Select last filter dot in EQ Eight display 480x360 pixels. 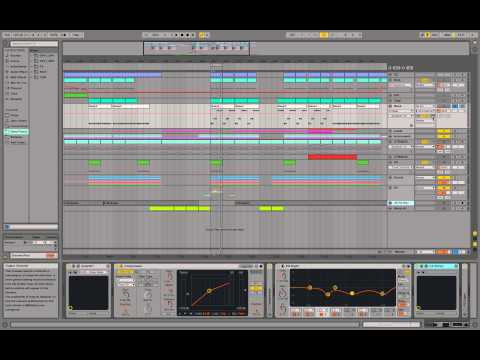click(382, 294)
